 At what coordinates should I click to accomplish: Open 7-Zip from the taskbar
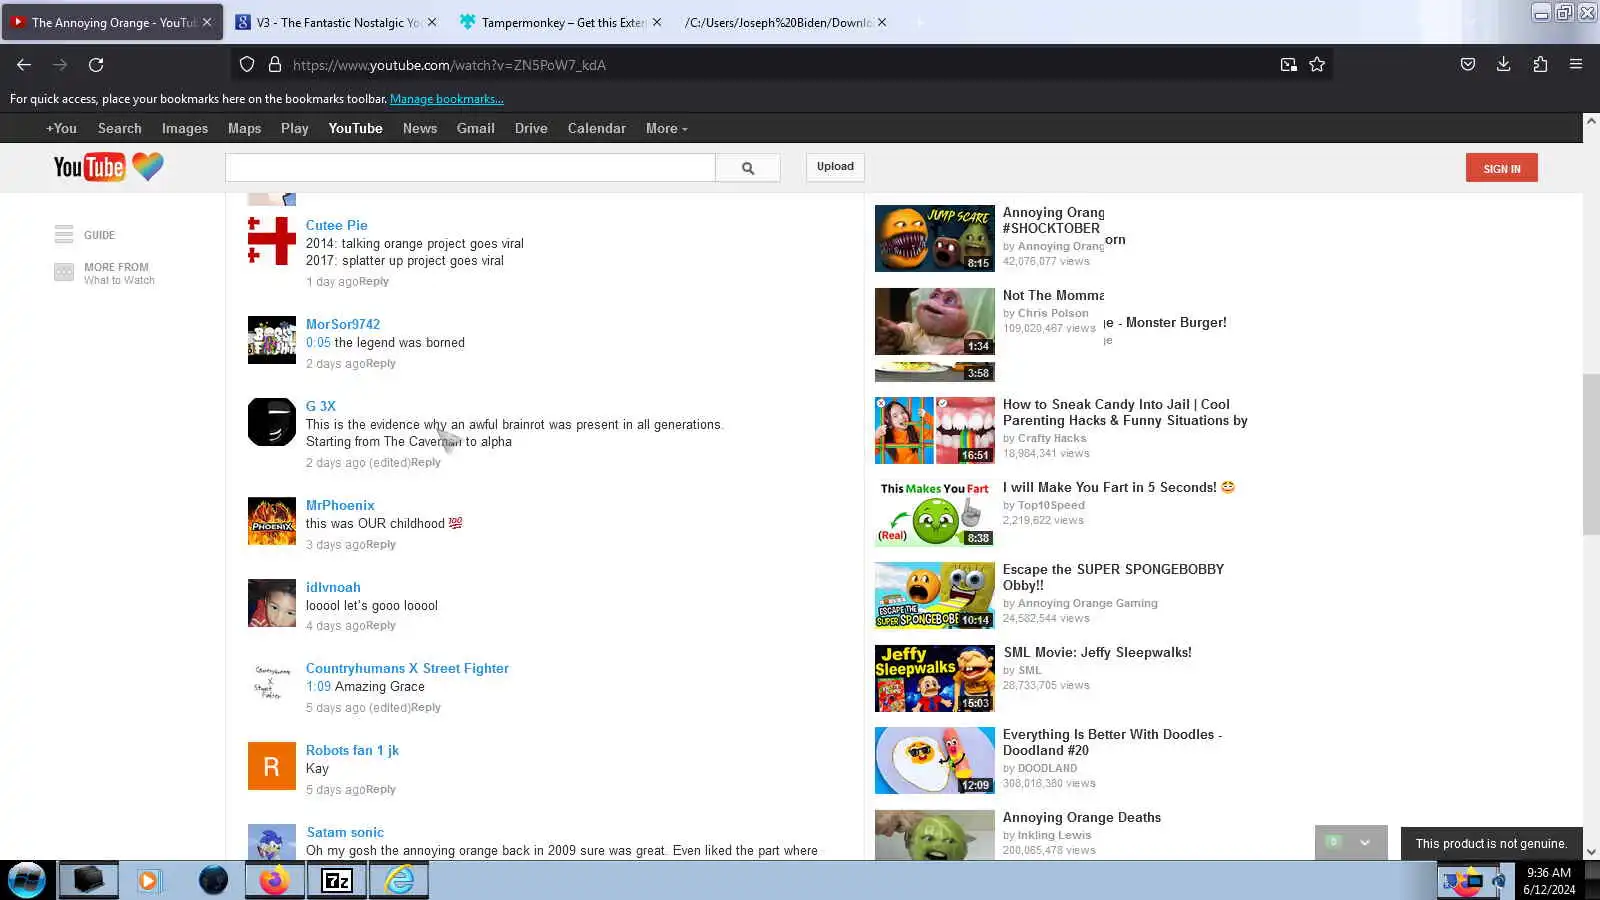click(337, 880)
